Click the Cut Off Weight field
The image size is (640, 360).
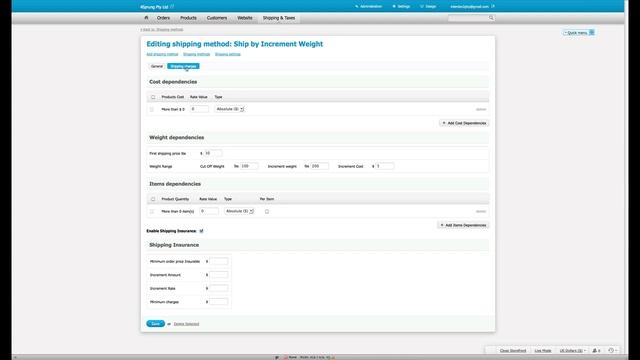249,166
